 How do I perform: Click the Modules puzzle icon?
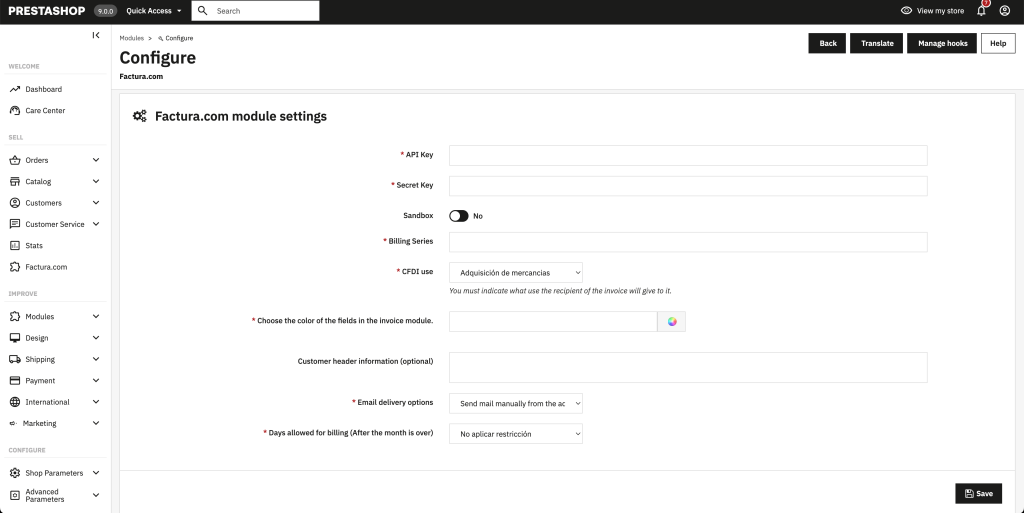(14, 317)
